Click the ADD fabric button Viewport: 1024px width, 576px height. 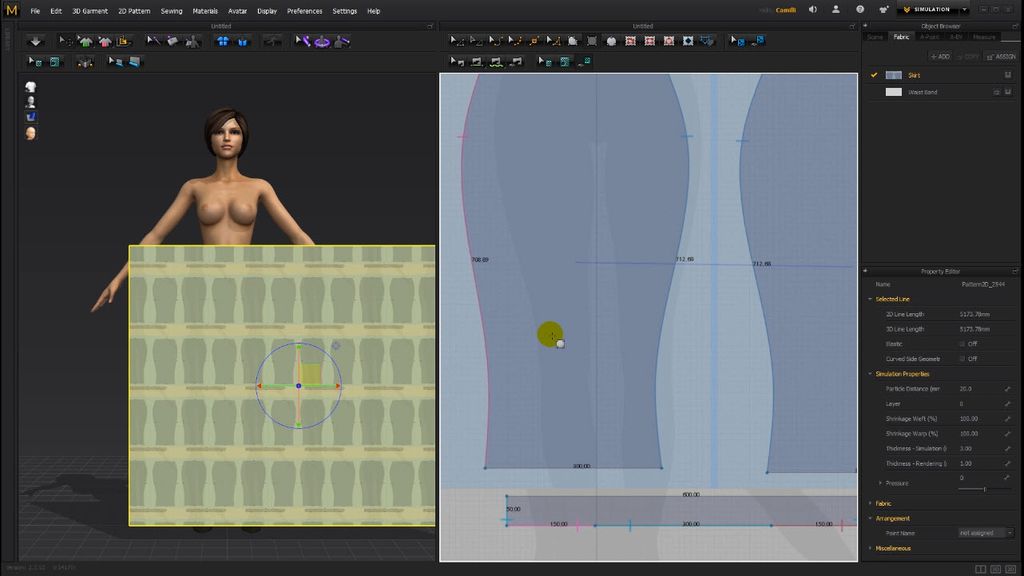pos(939,57)
